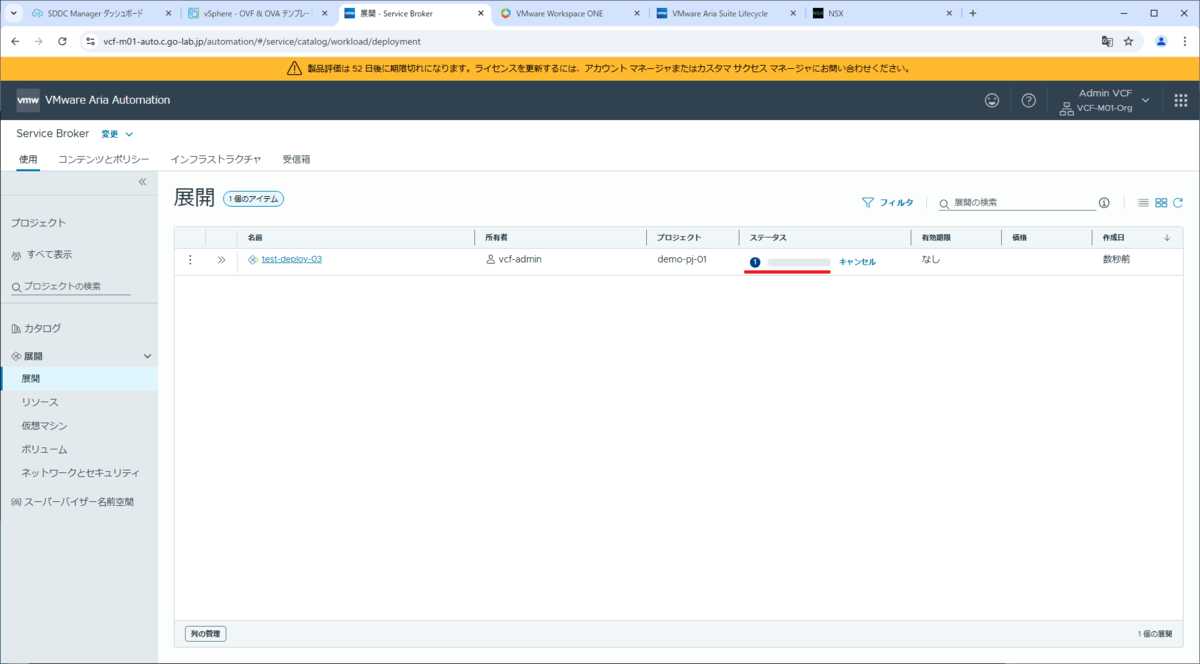Click the 1個のアイテム count badge
Image resolution: width=1200 pixels, height=664 pixels.
pos(254,199)
